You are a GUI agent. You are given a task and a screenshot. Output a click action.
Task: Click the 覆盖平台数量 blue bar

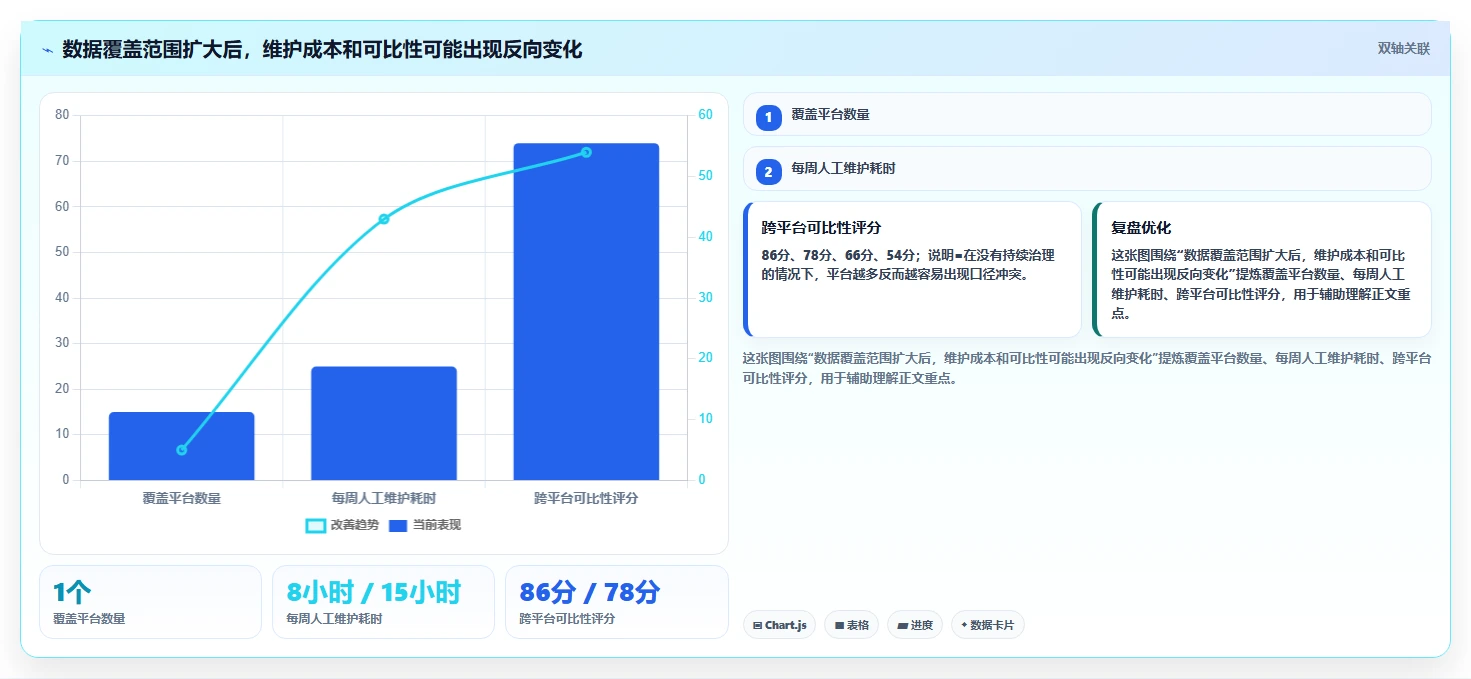pos(181,446)
